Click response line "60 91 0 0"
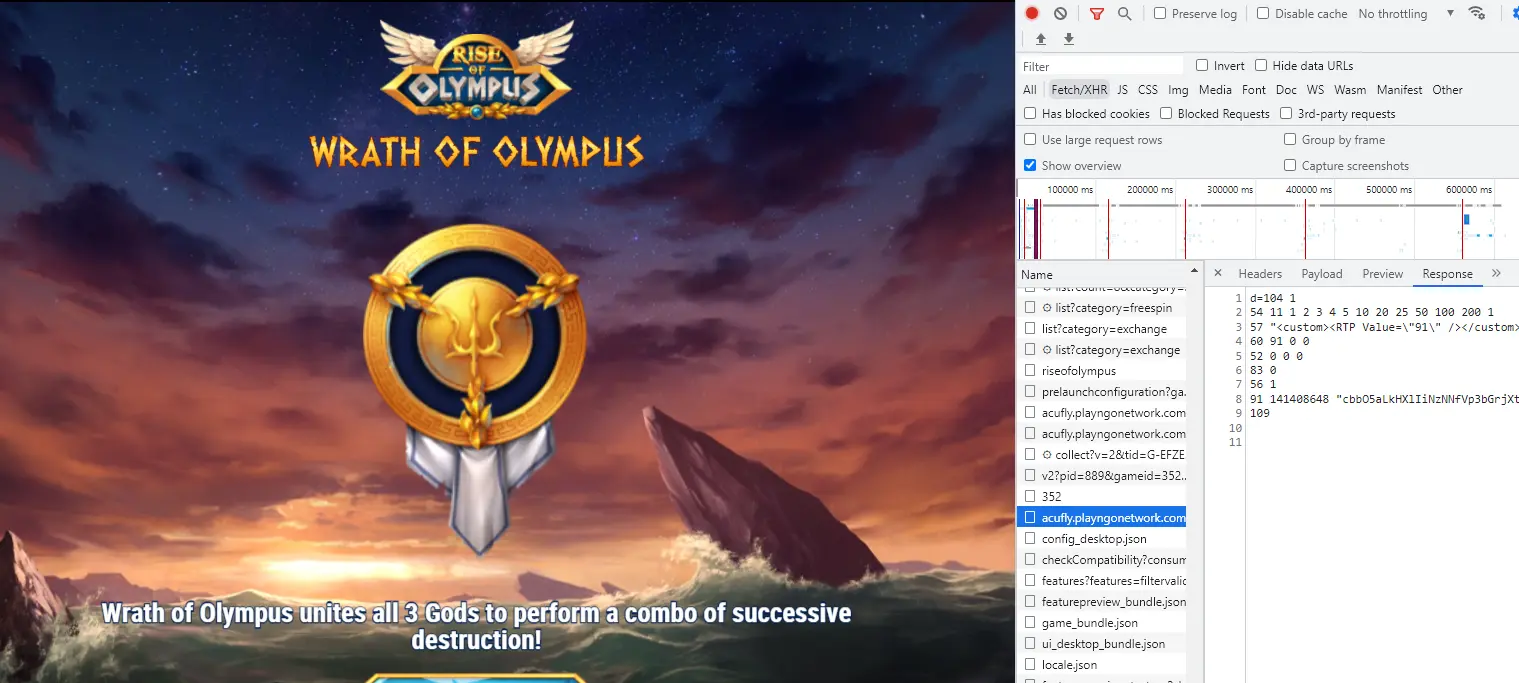The height and width of the screenshot is (683, 1519). [x=1279, y=342]
